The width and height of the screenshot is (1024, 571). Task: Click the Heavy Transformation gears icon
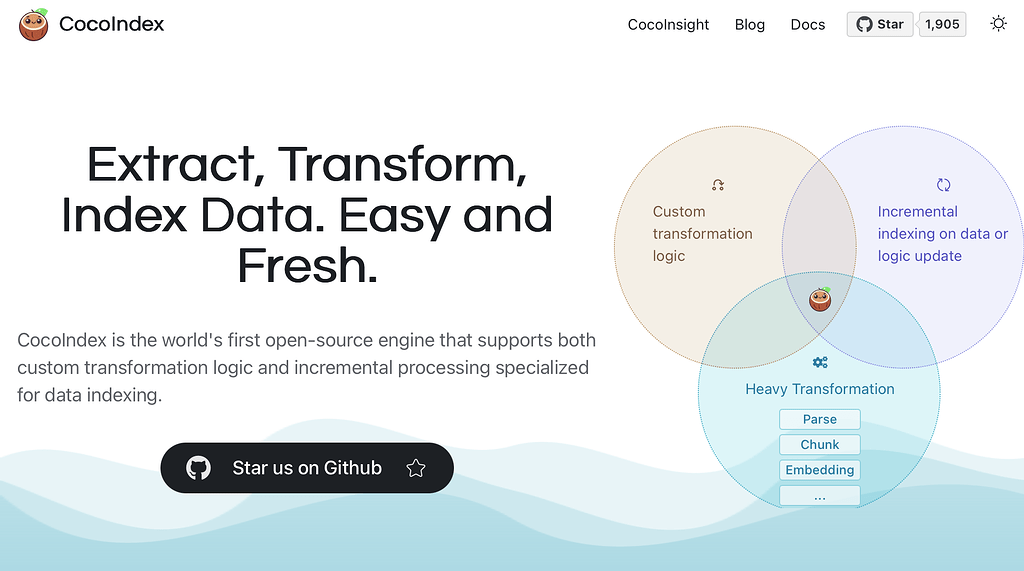tap(820, 362)
